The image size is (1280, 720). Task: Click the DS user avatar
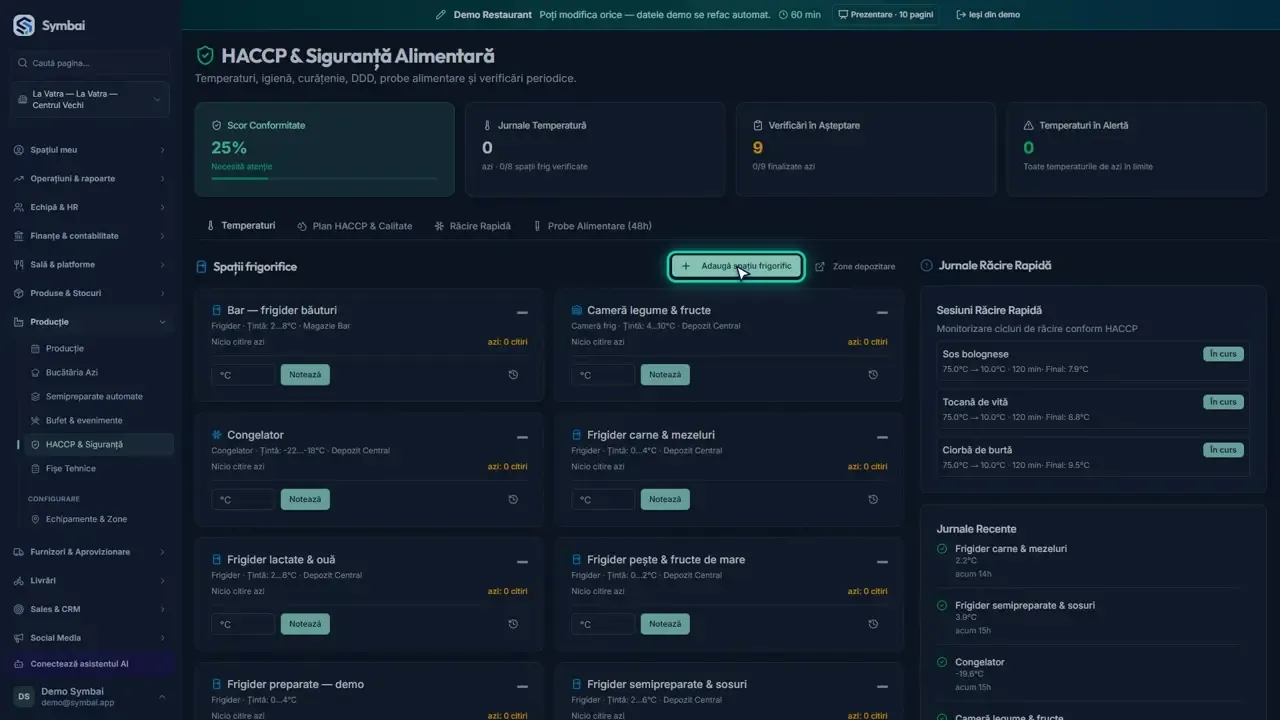(23, 696)
